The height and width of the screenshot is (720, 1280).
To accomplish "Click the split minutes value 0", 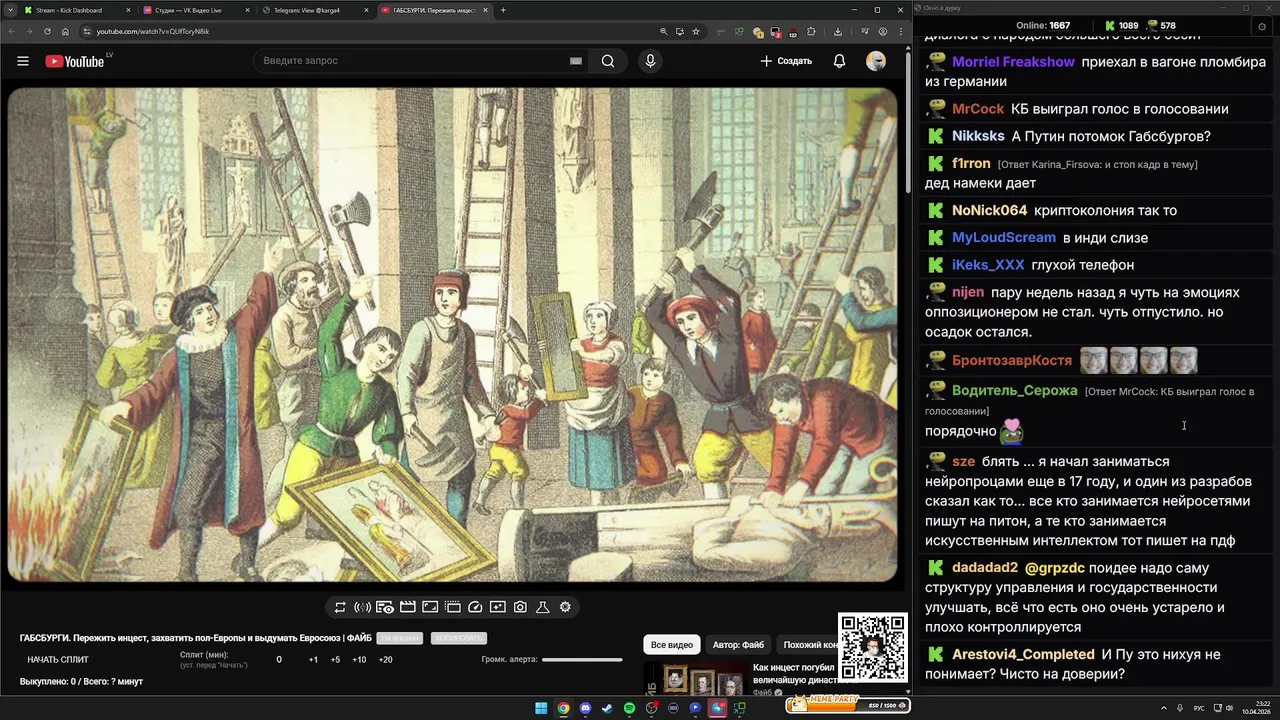I will 279,660.
